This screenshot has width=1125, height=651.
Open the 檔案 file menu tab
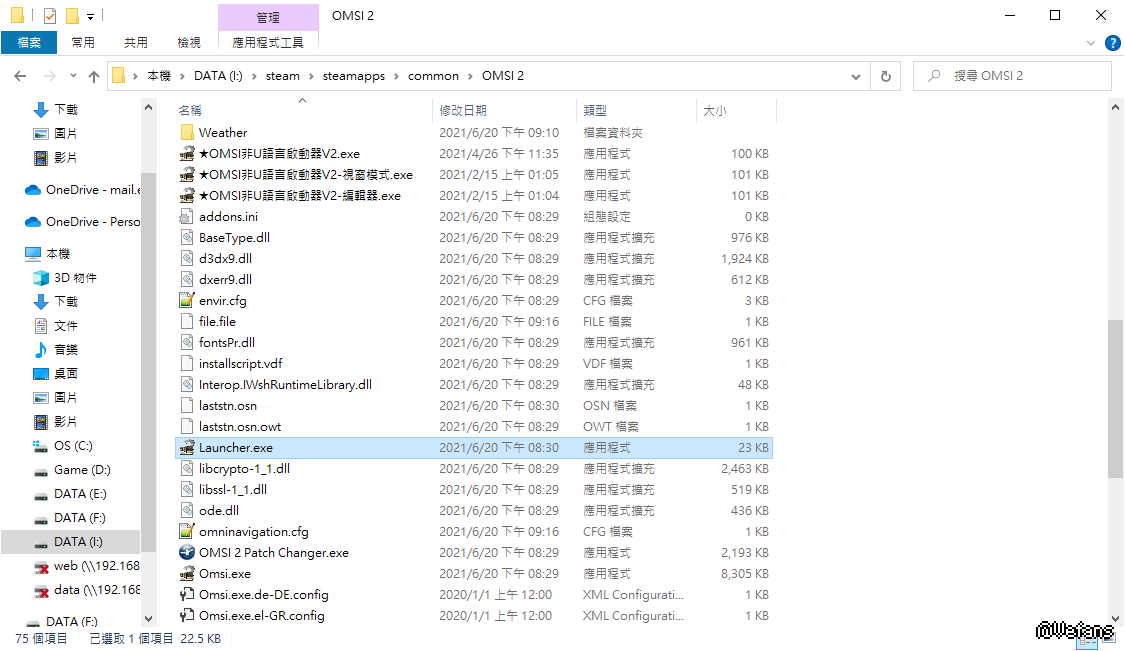(x=29, y=43)
